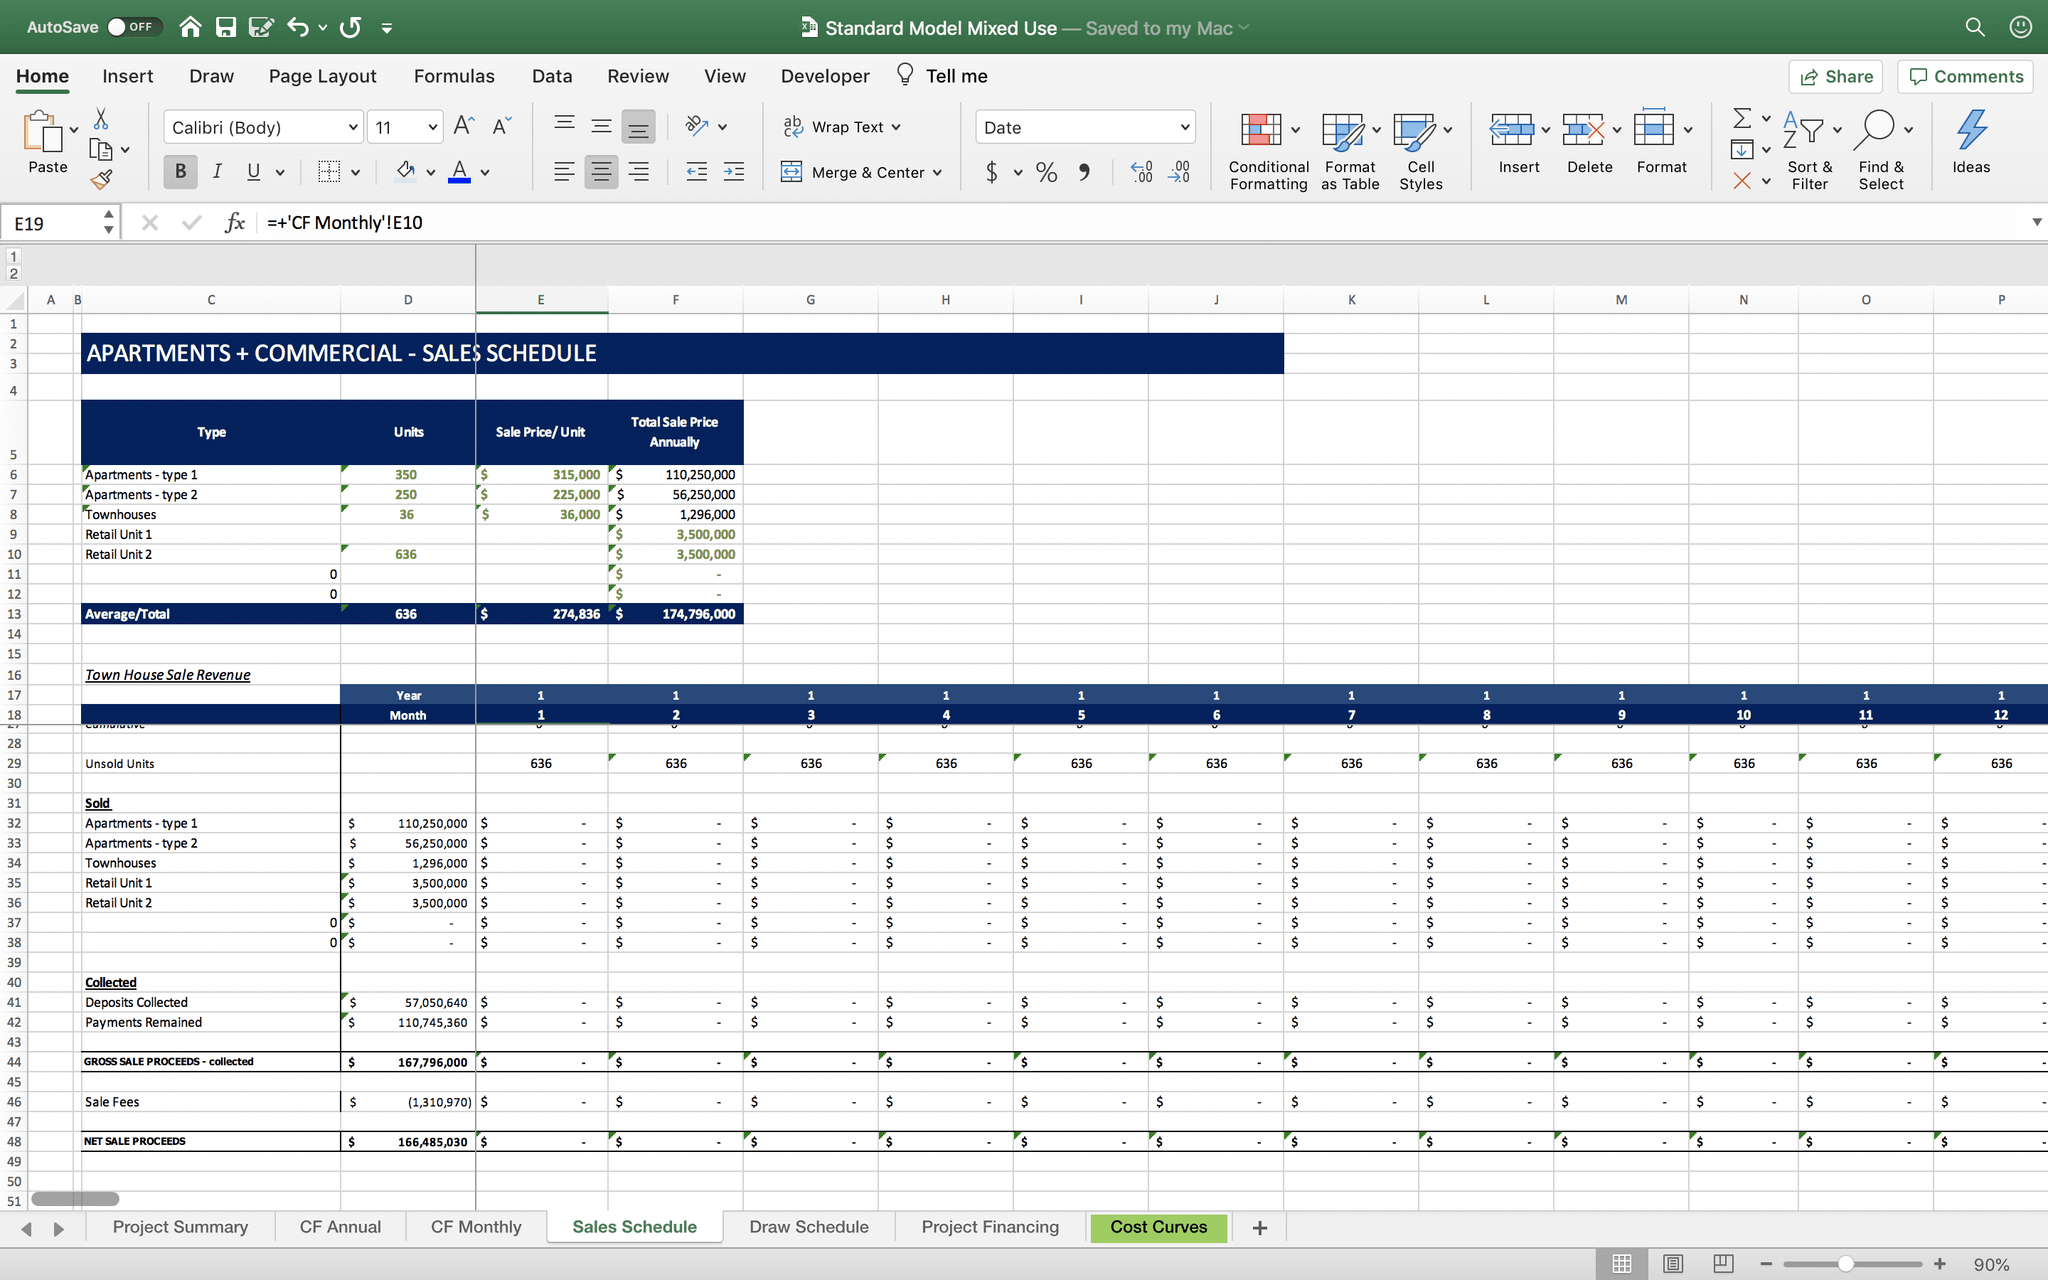
Task: Open Conditional Formatting
Action: point(1268,150)
